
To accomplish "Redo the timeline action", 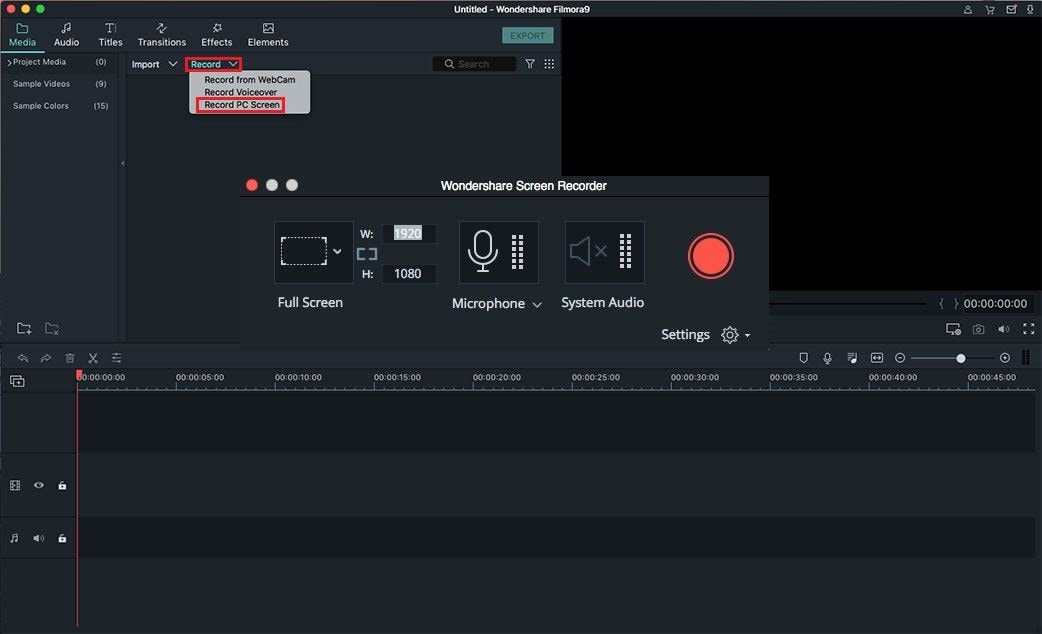I will pyautogui.click(x=46, y=358).
